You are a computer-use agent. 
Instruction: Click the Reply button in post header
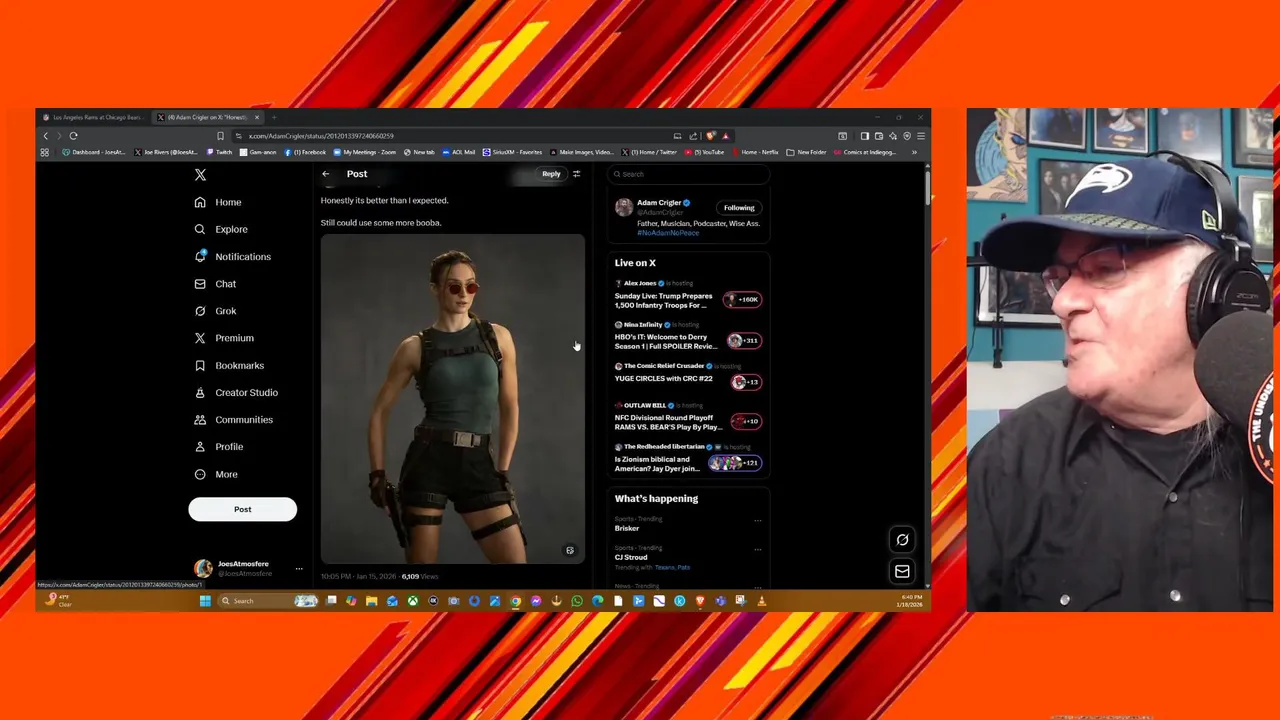click(x=551, y=174)
